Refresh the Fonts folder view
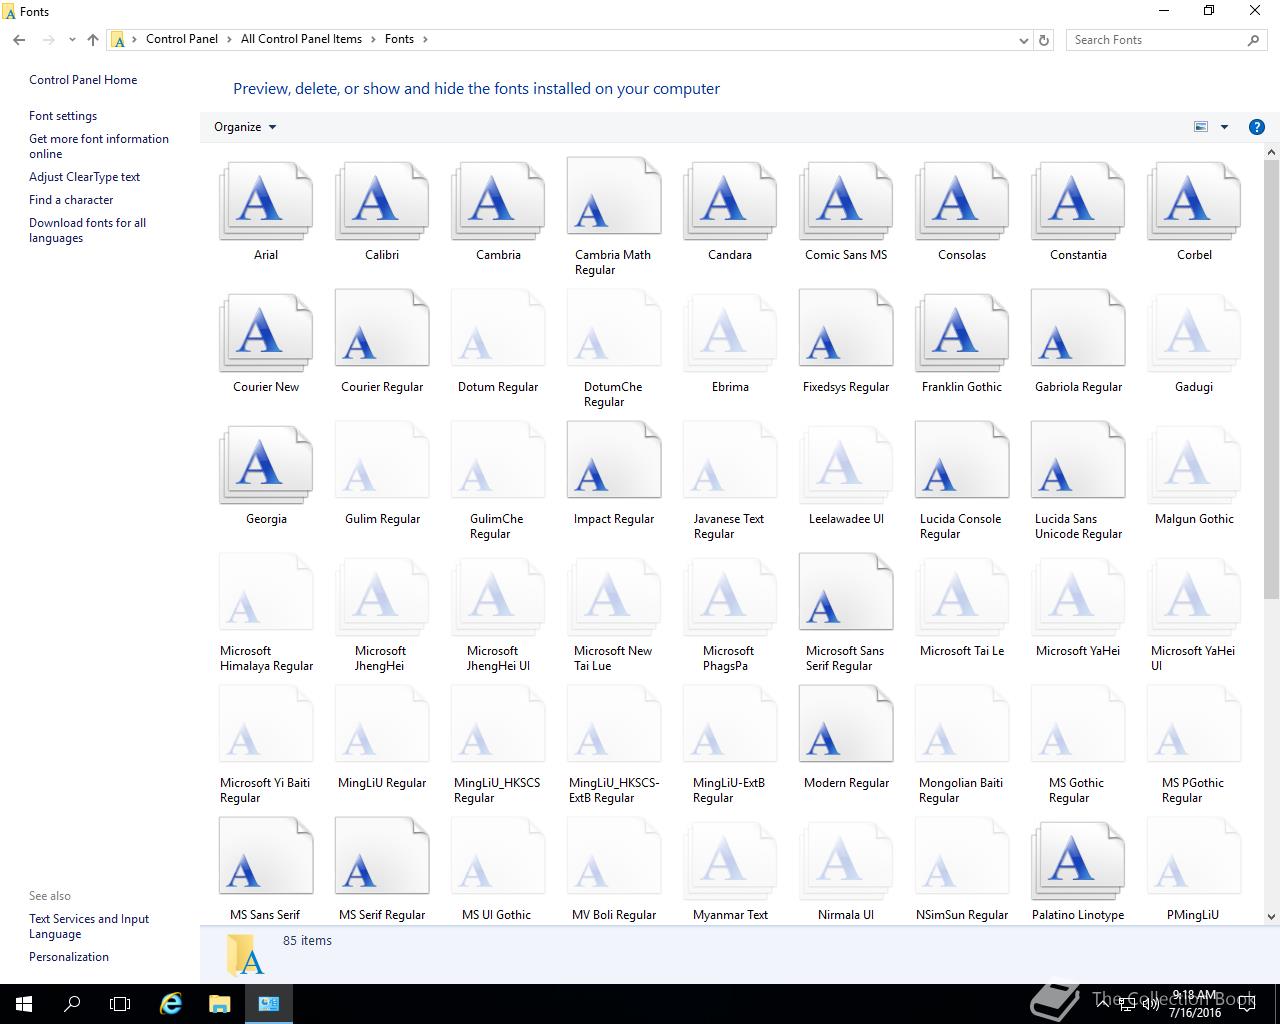This screenshot has height=1024, width=1280. pyautogui.click(x=1044, y=40)
